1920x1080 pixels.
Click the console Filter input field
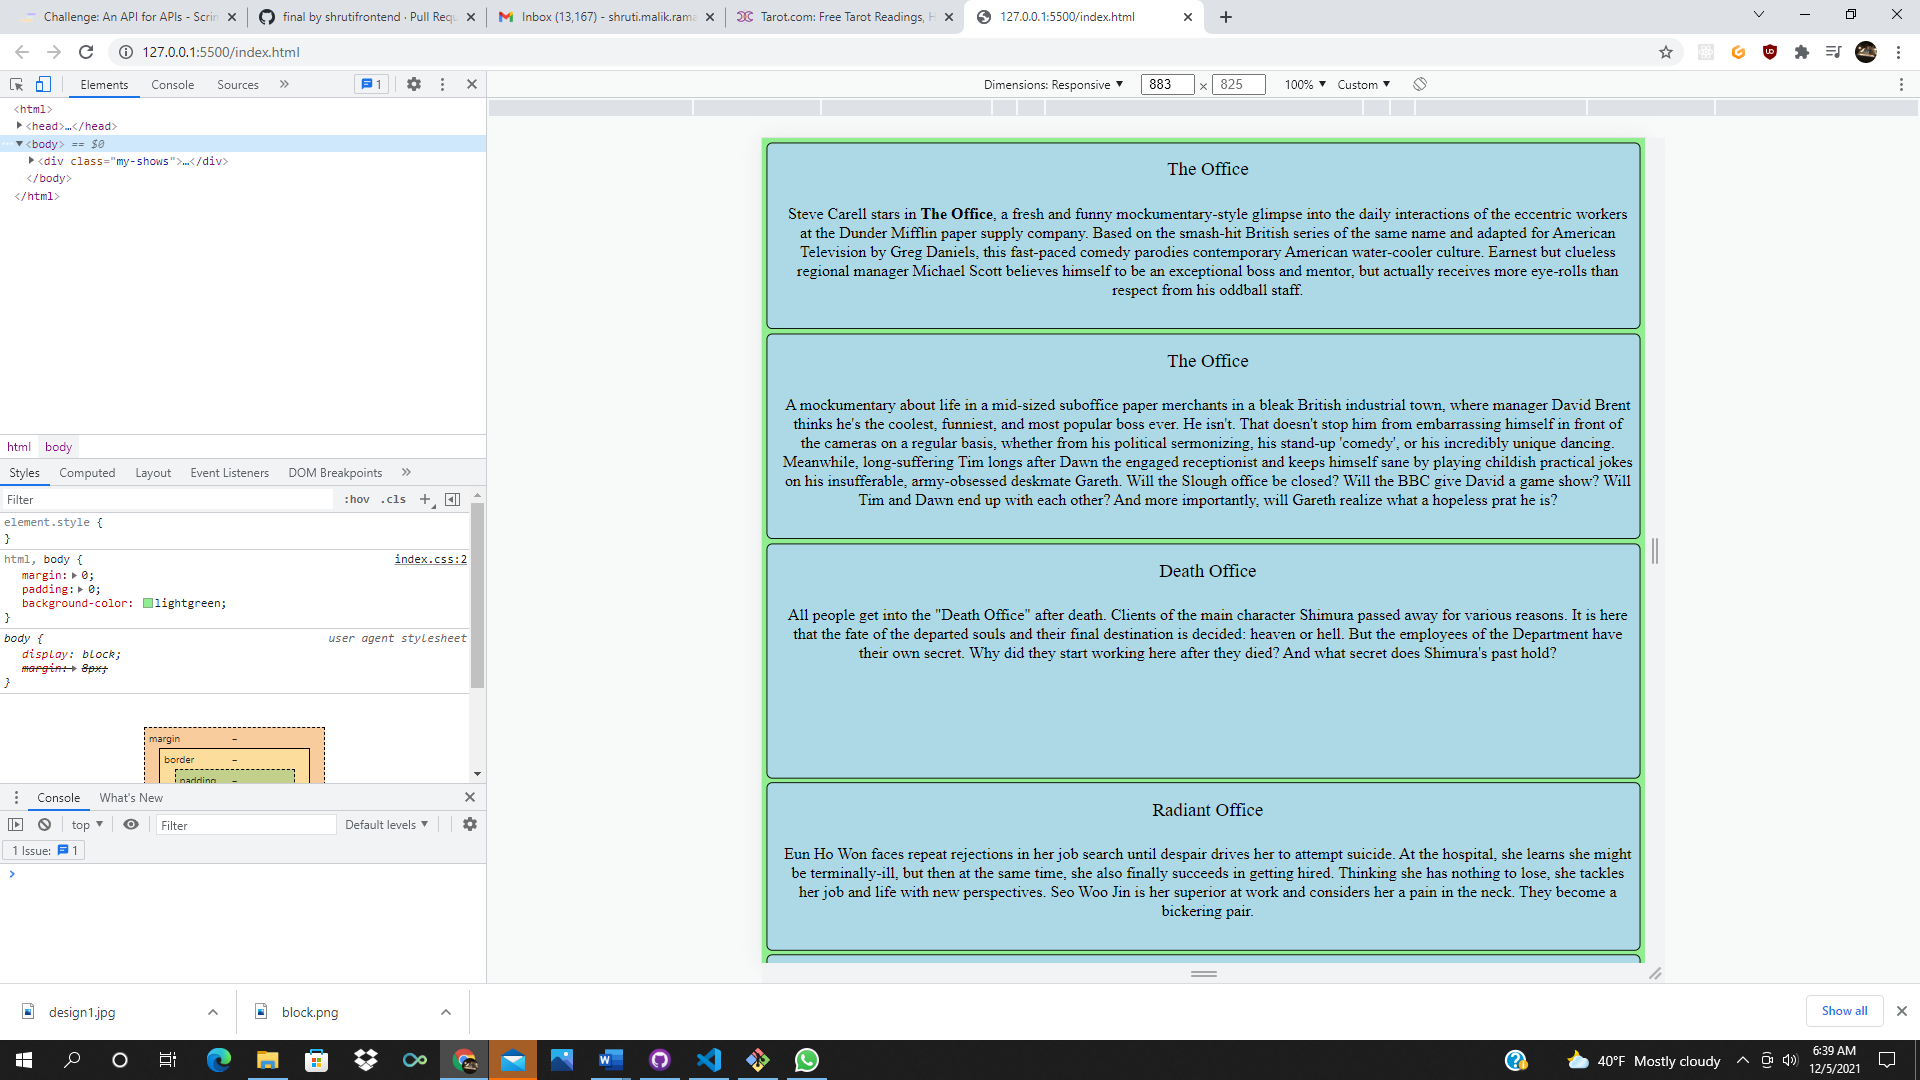tap(246, 824)
